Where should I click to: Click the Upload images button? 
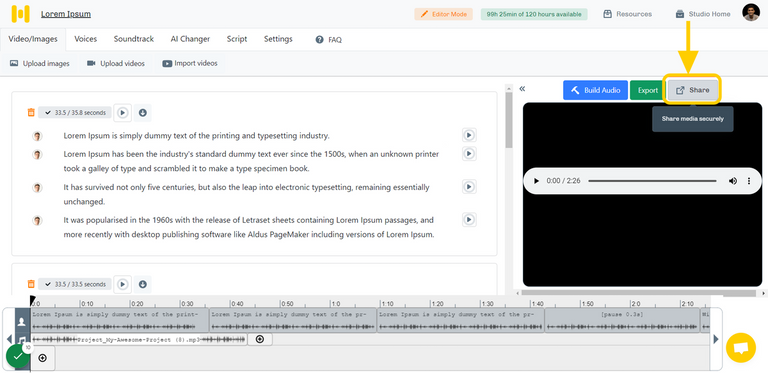click(40, 64)
